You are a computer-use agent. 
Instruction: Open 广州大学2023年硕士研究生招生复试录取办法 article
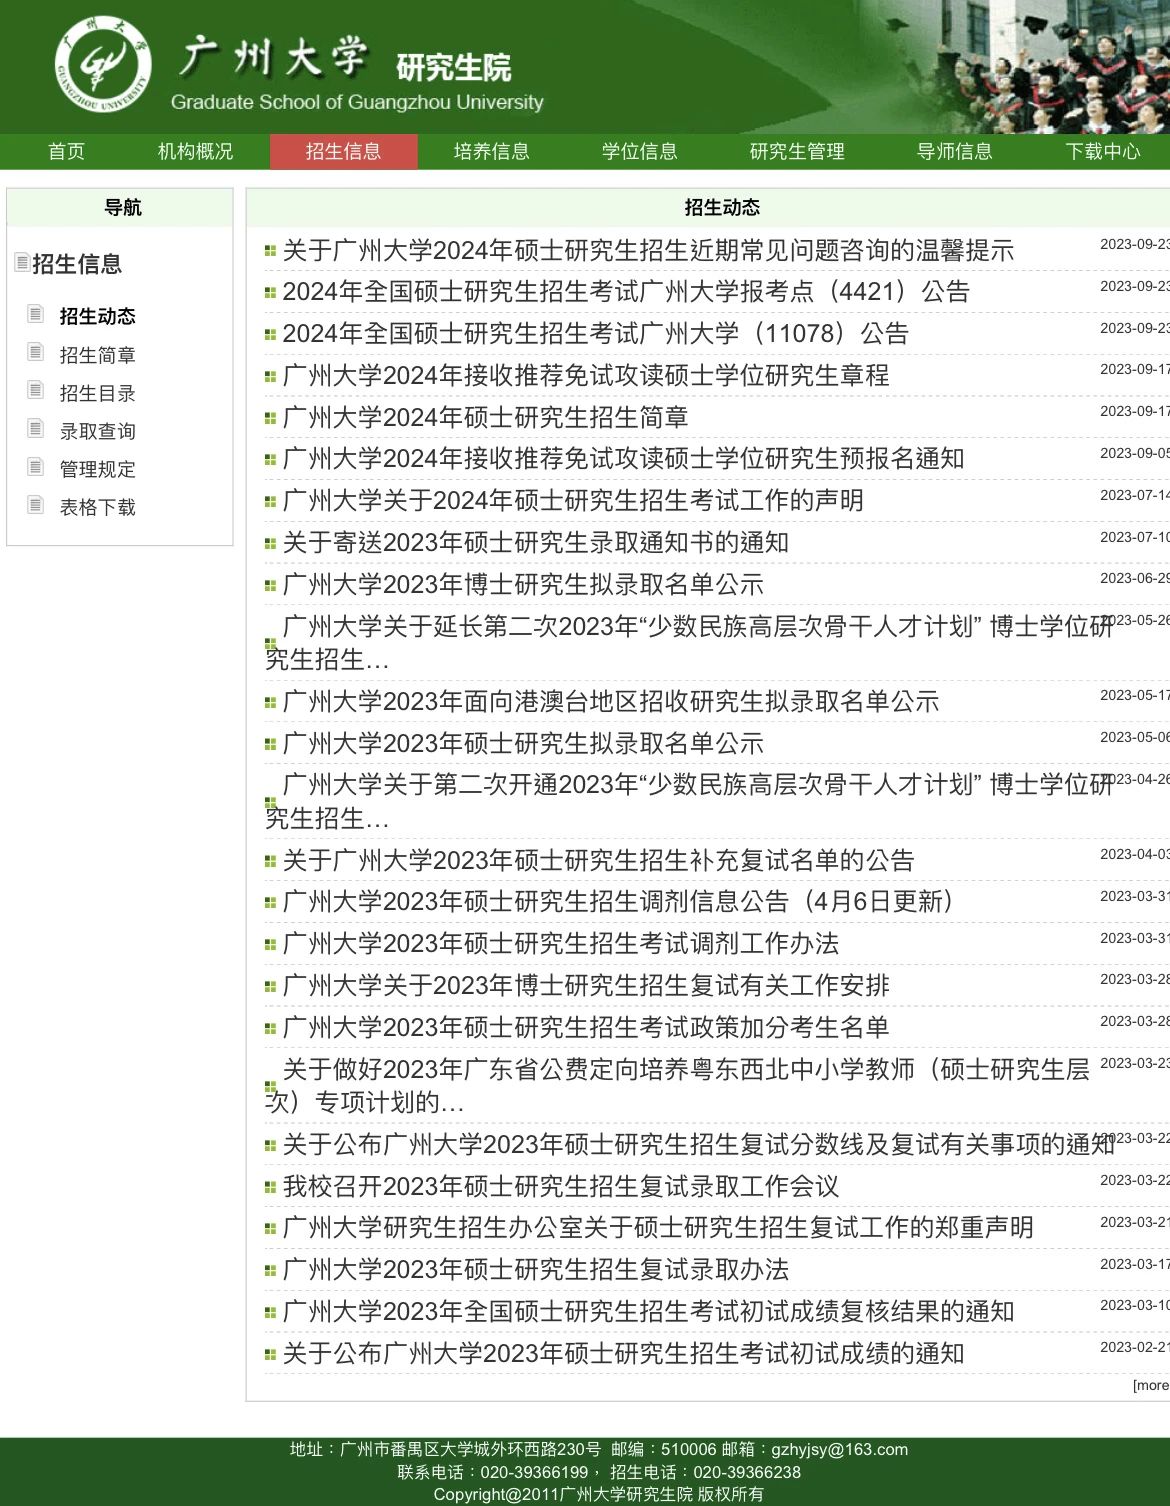coord(535,1269)
